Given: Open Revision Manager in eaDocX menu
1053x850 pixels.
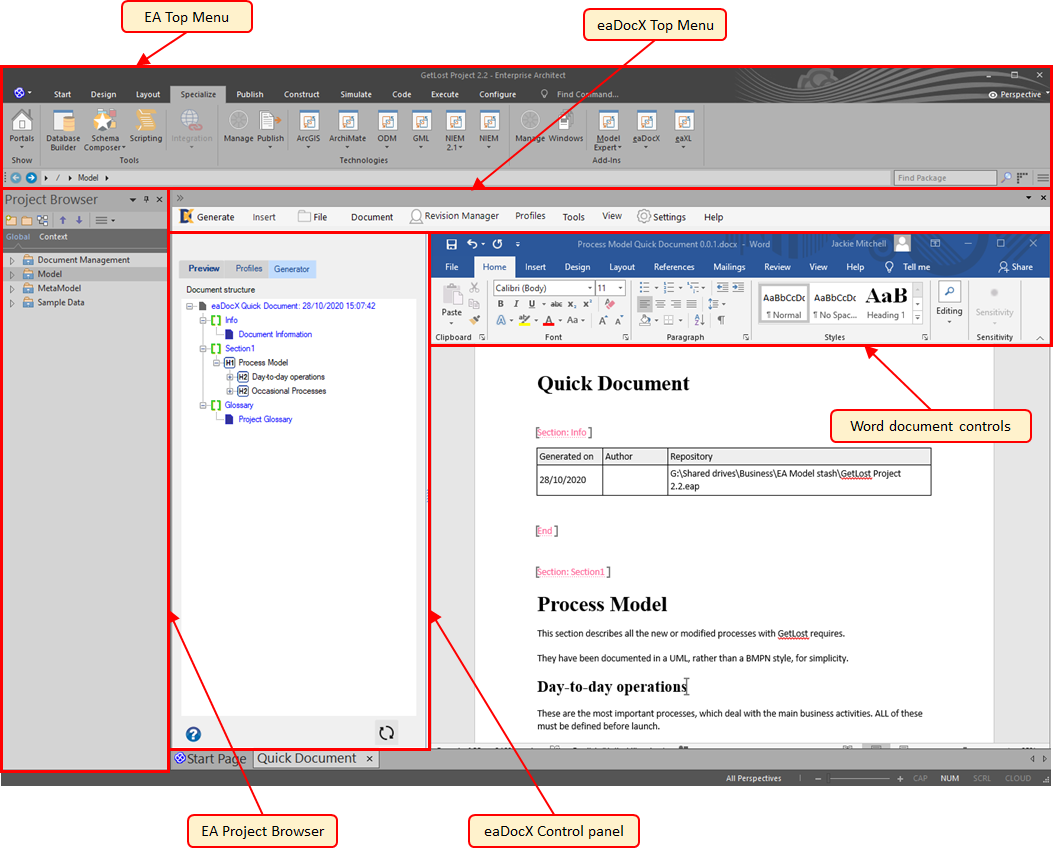Looking at the screenshot, I should [x=455, y=216].
